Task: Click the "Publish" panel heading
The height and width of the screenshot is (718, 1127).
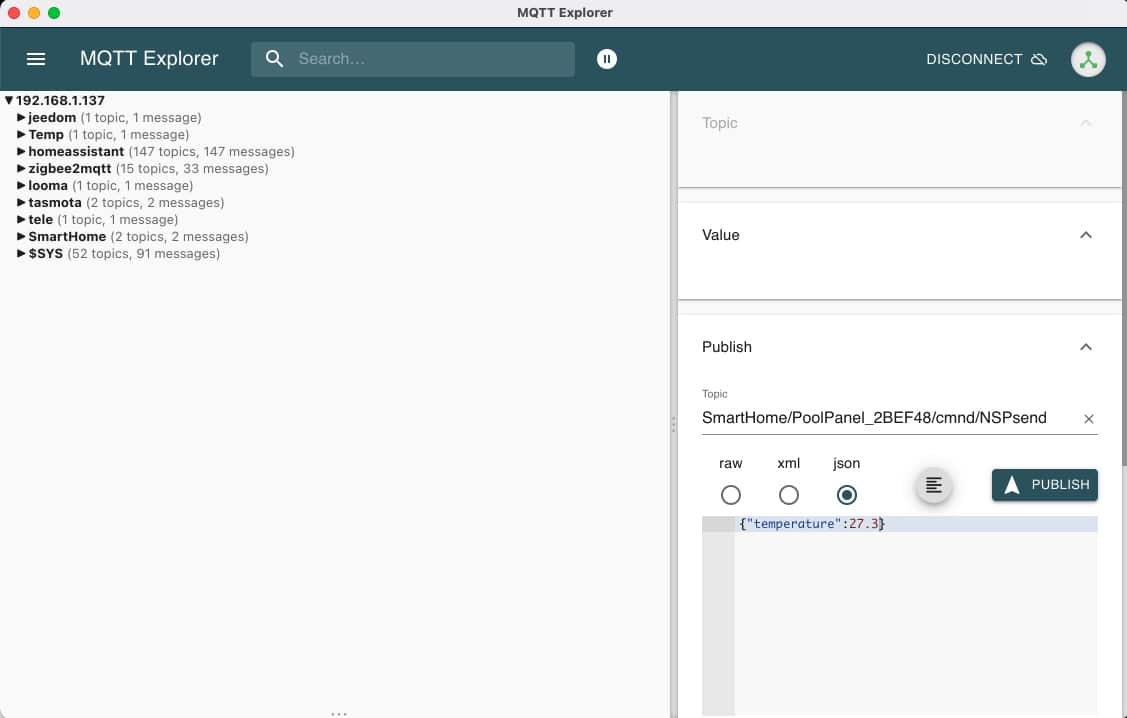Action: [x=727, y=347]
